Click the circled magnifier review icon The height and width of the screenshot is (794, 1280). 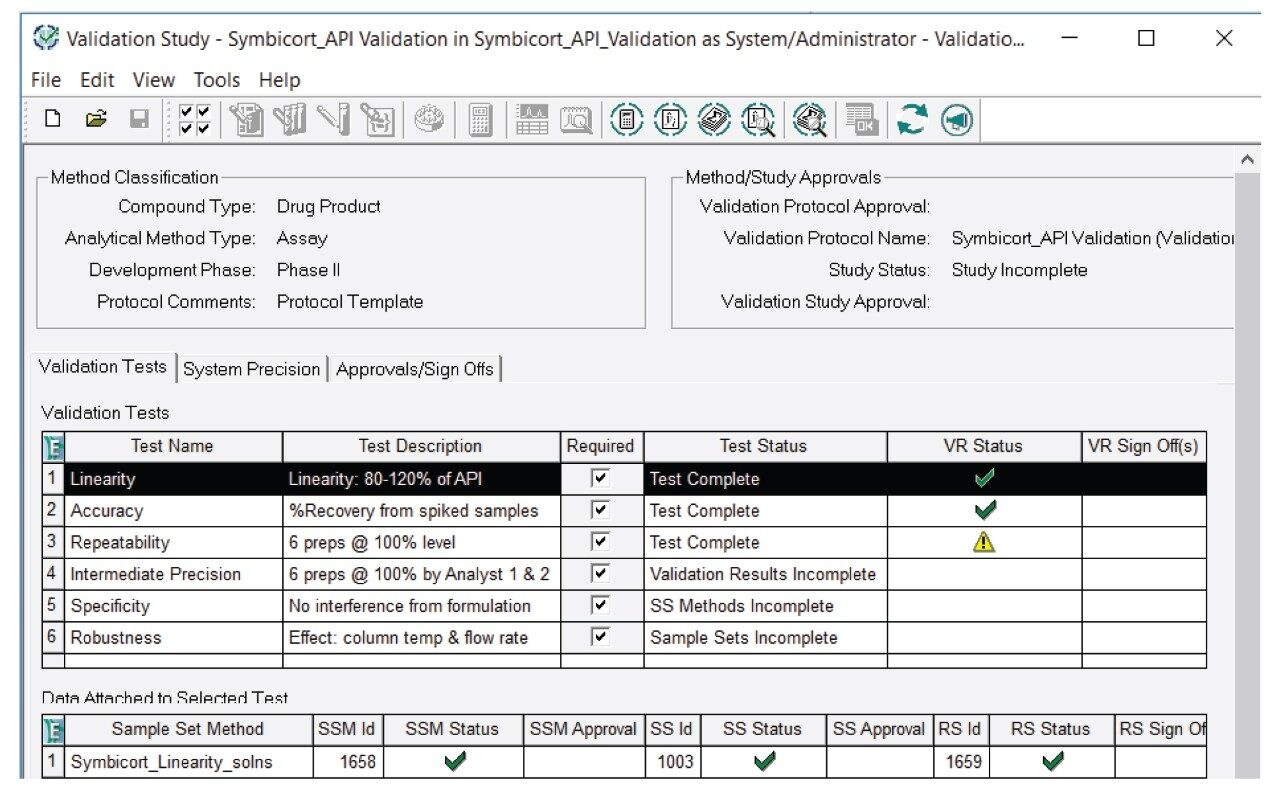[810, 119]
